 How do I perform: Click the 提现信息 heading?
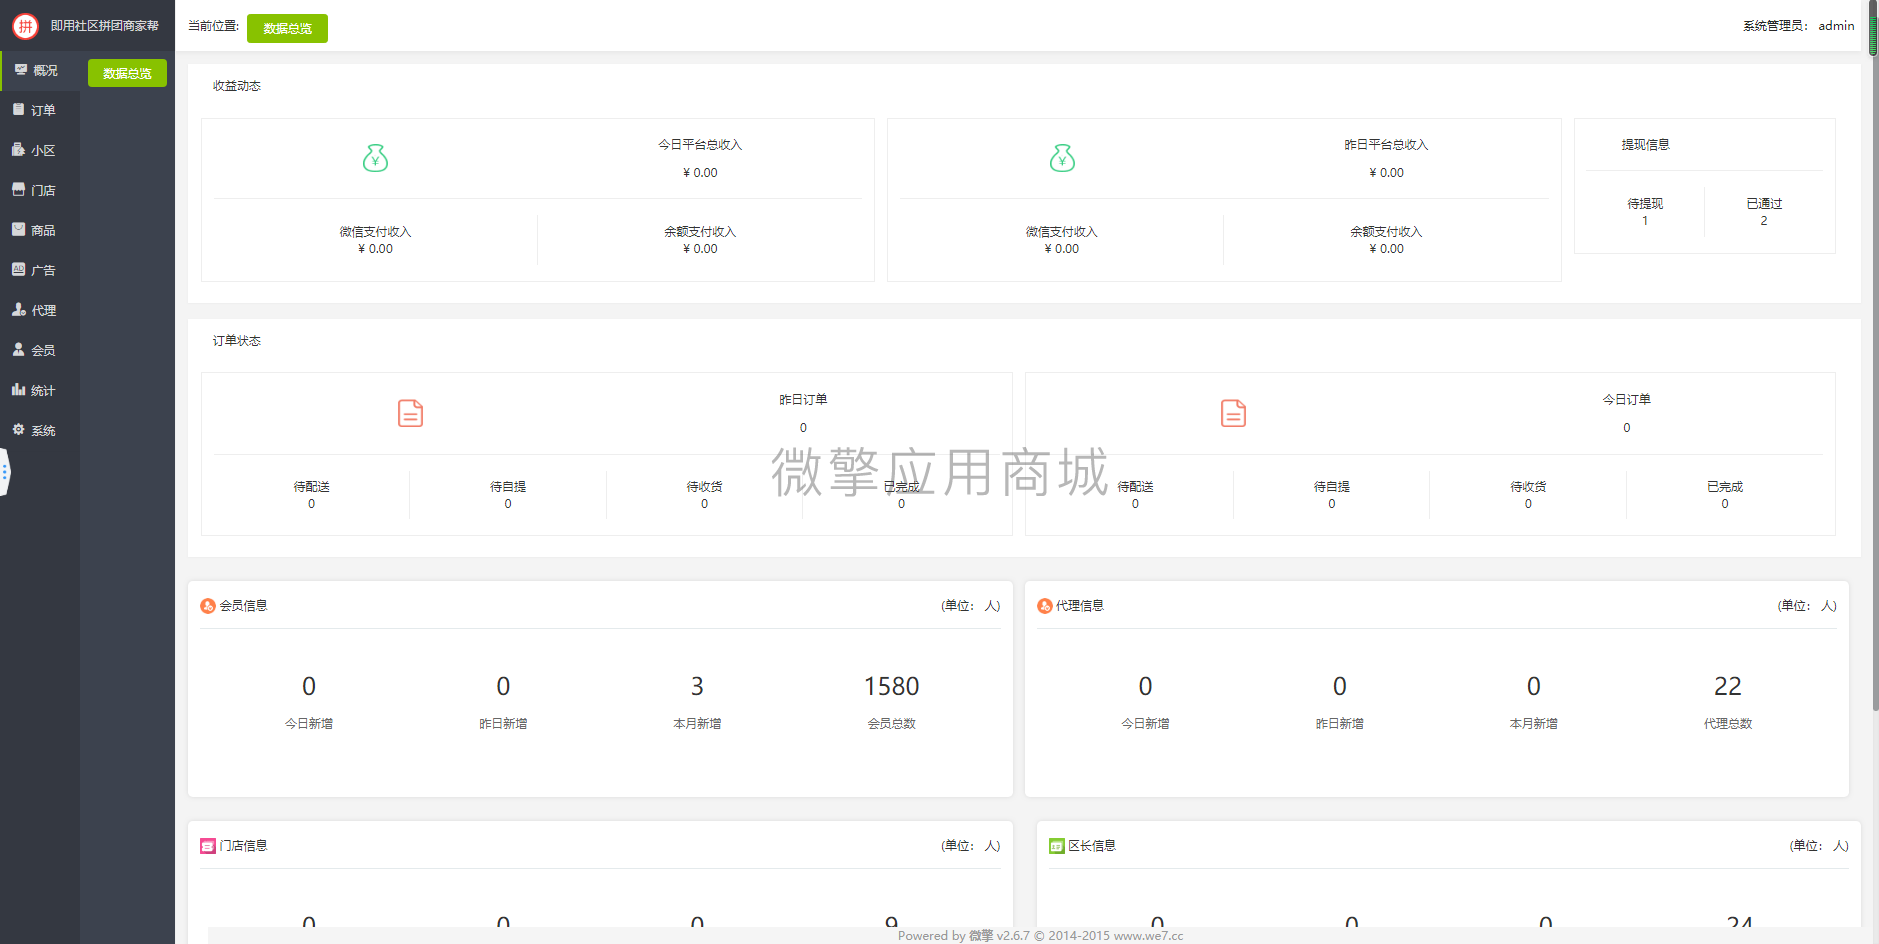pyautogui.click(x=1645, y=145)
